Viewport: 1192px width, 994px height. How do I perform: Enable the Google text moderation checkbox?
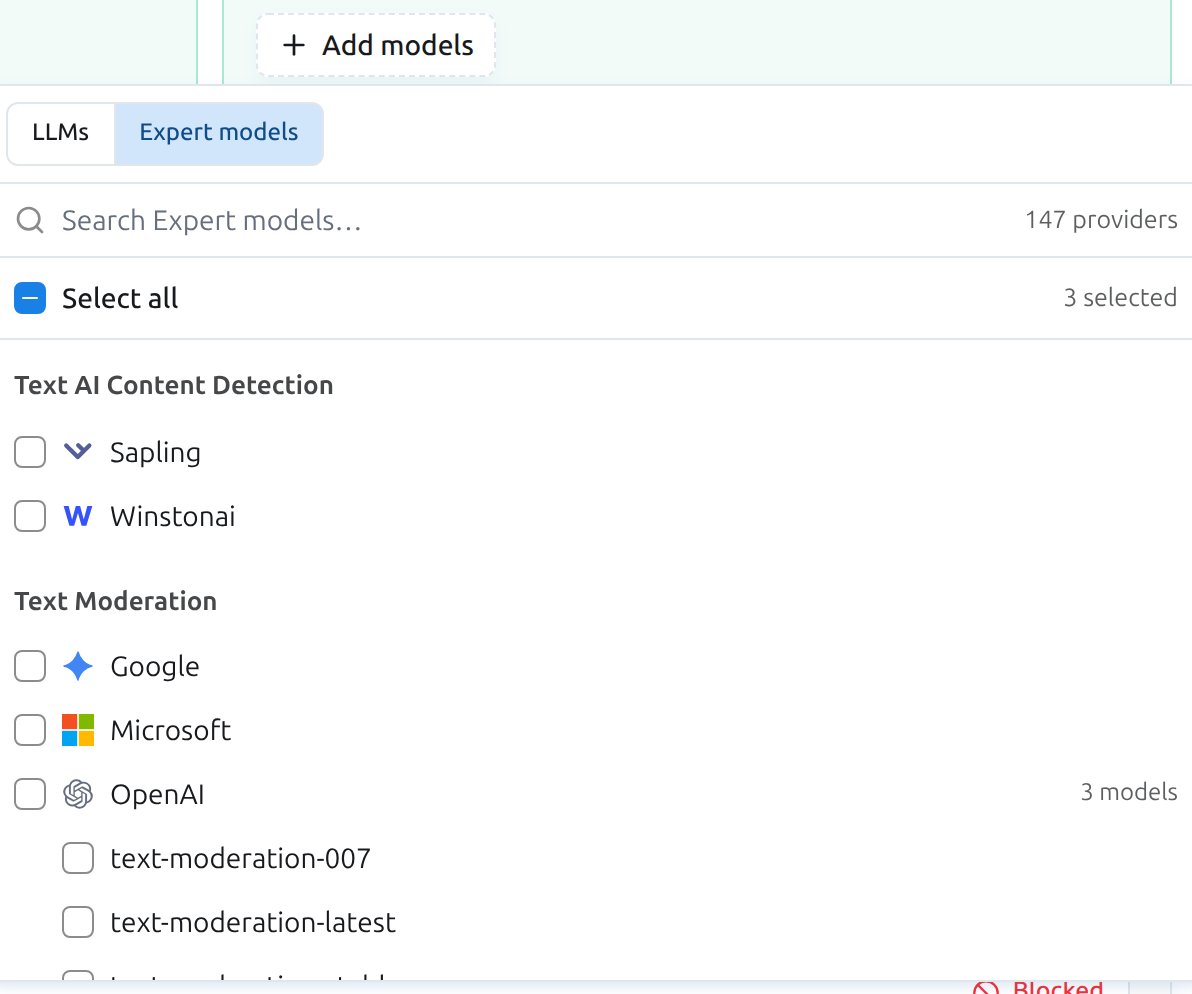(x=30, y=666)
